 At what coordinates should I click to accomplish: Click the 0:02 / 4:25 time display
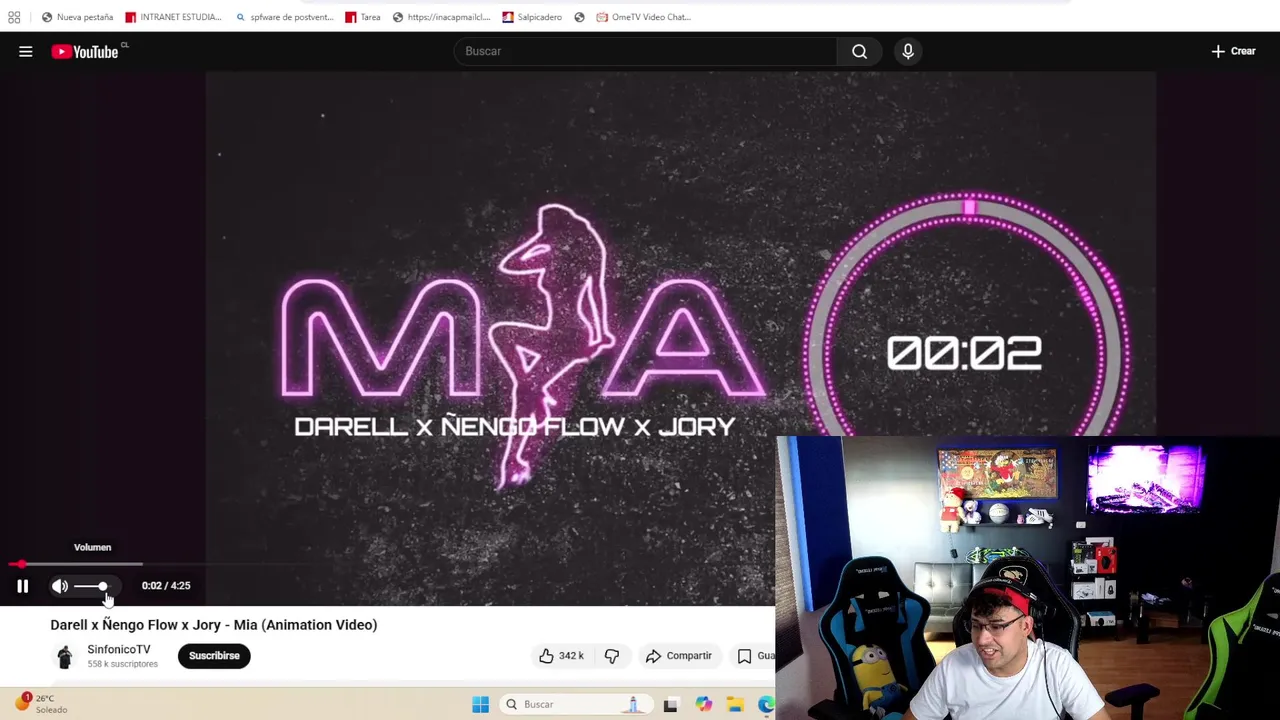coord(166,586)
